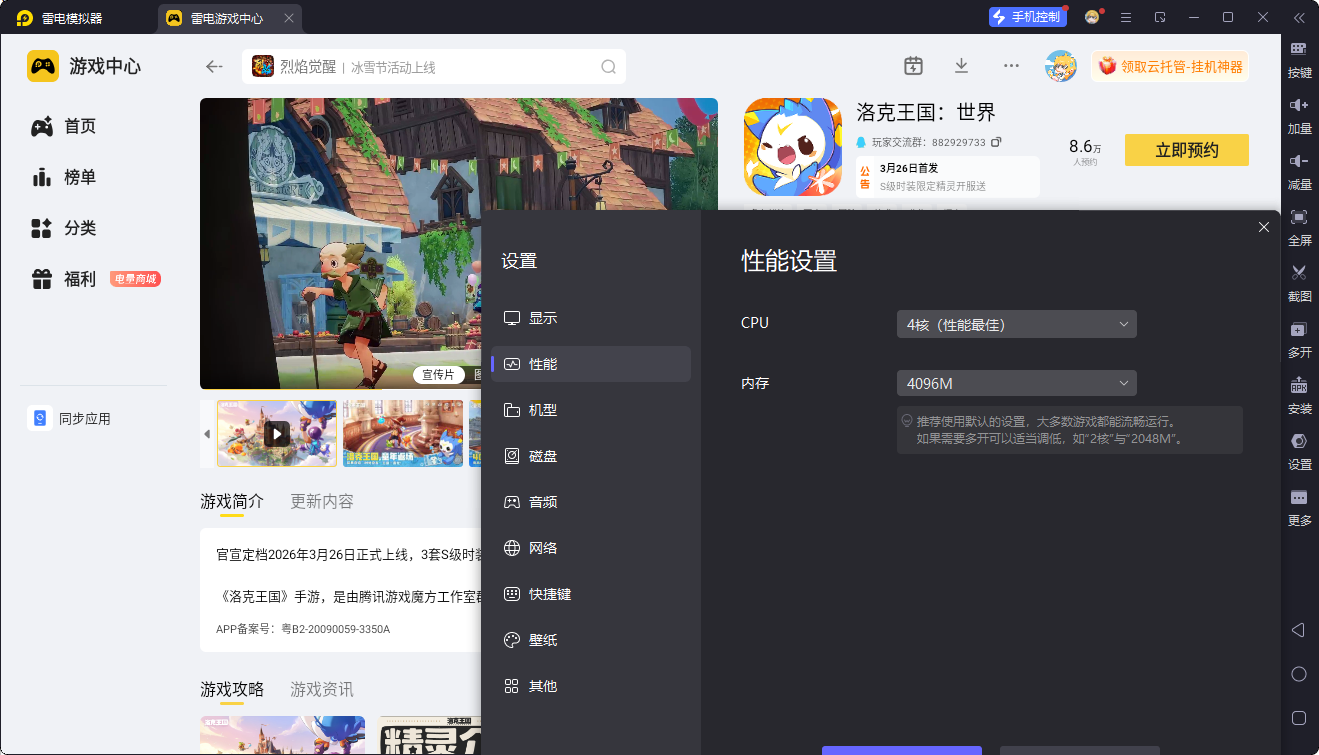Open 磁盘 disk settings
This screenshot has width=1319, height=755.
(x=591, y=456)
